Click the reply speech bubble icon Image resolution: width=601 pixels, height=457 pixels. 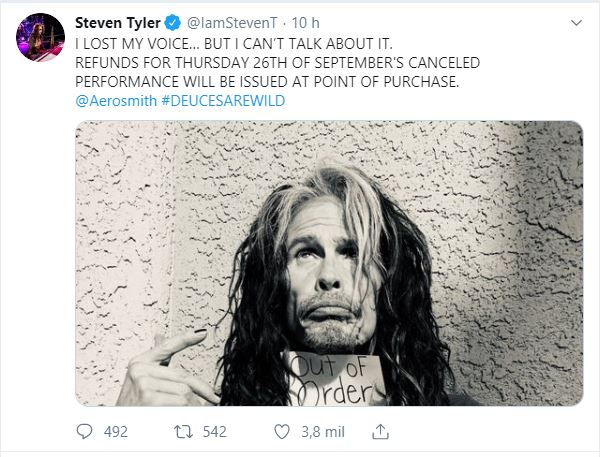(x=85, y=432)
